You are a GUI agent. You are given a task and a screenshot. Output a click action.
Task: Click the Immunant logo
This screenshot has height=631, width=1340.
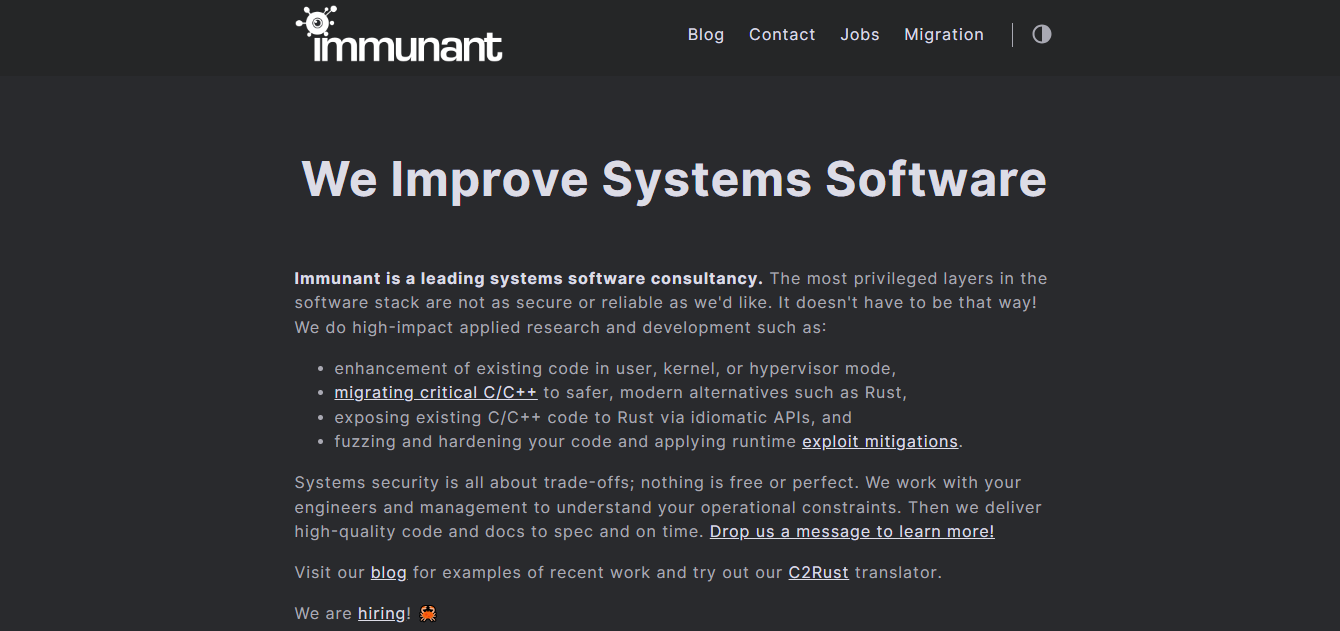(x=399, y=35)
